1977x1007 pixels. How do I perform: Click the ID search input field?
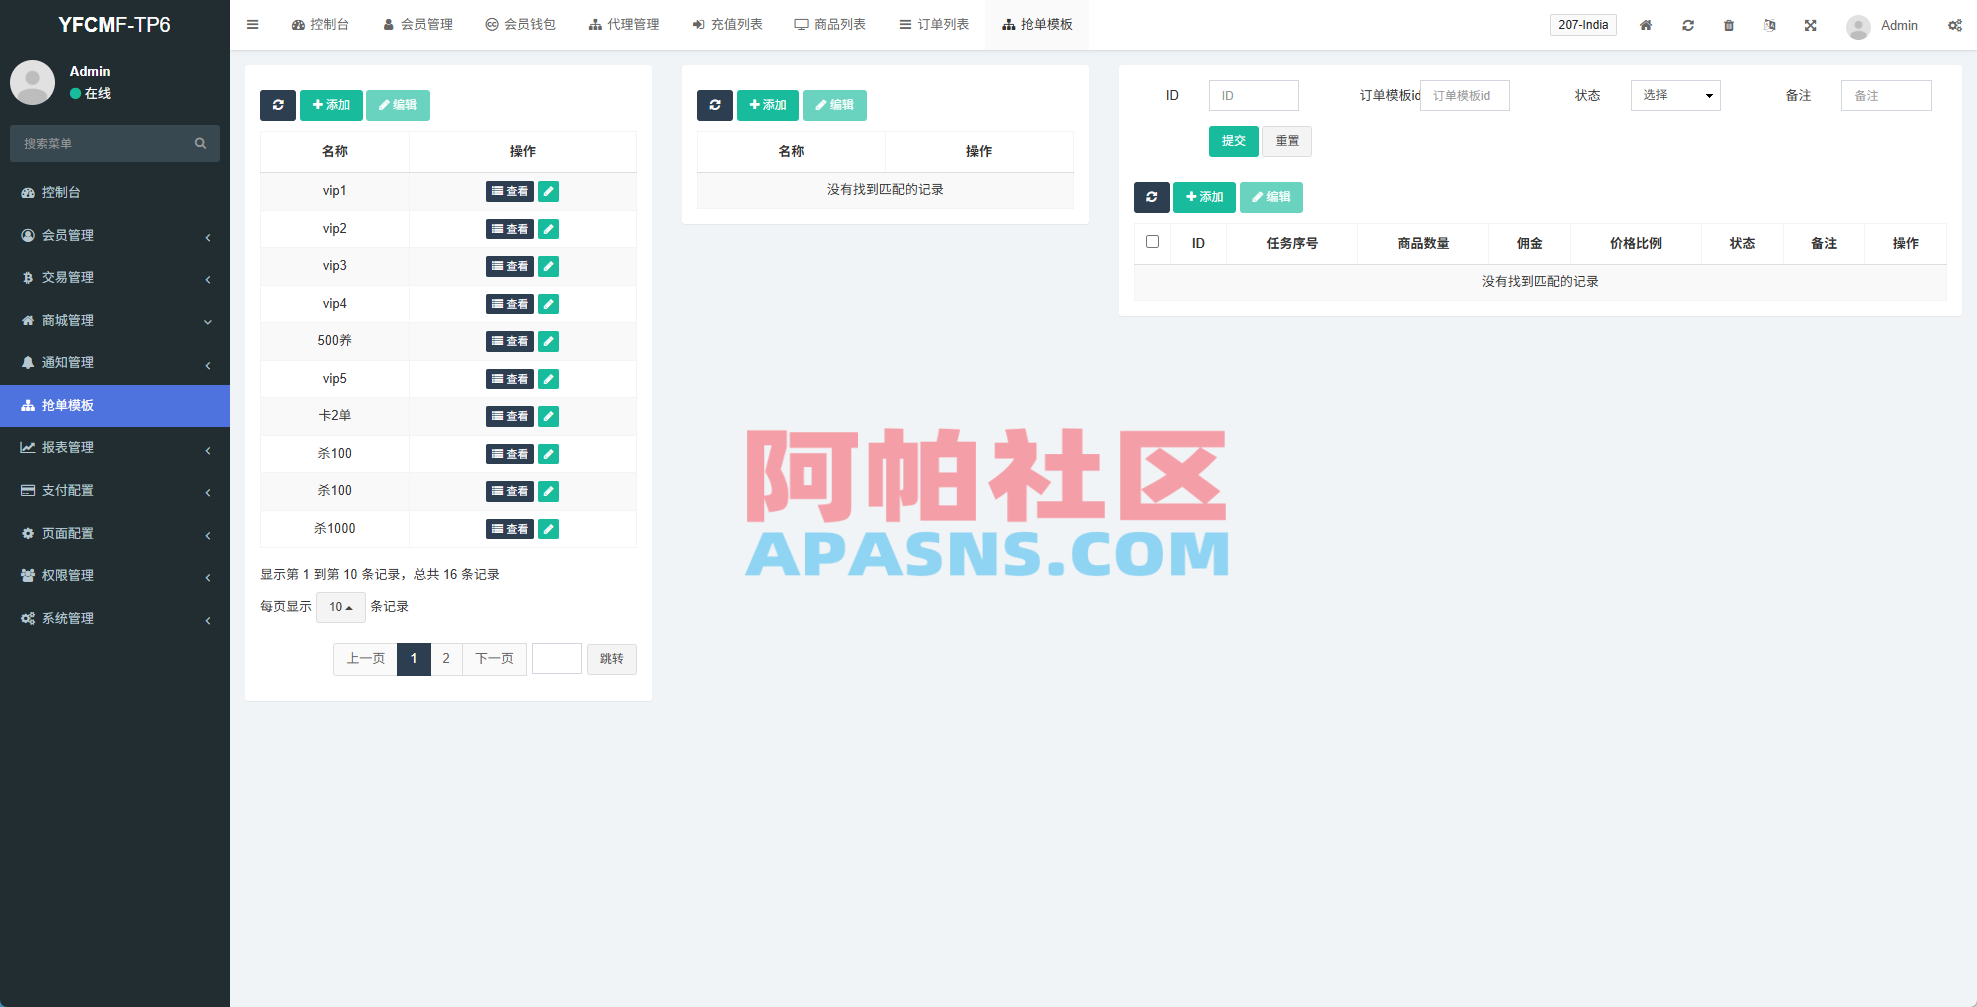[1254, 95]
